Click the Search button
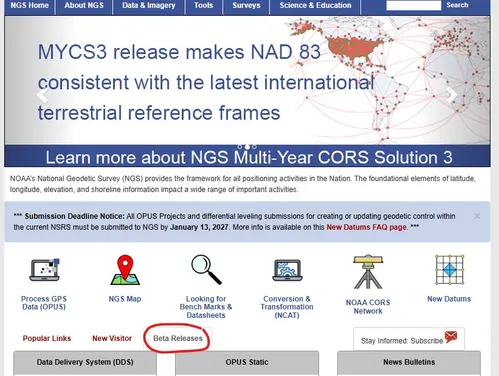 pos(457,5)
